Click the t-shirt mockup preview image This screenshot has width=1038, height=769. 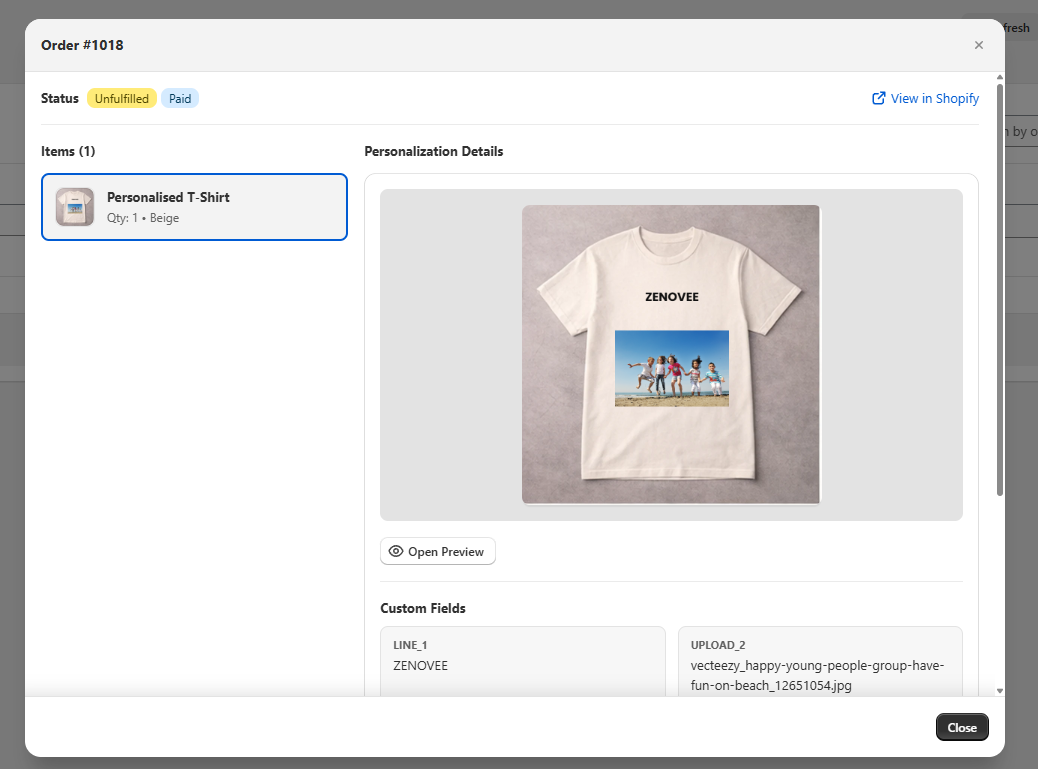click(x=670, y=355)
